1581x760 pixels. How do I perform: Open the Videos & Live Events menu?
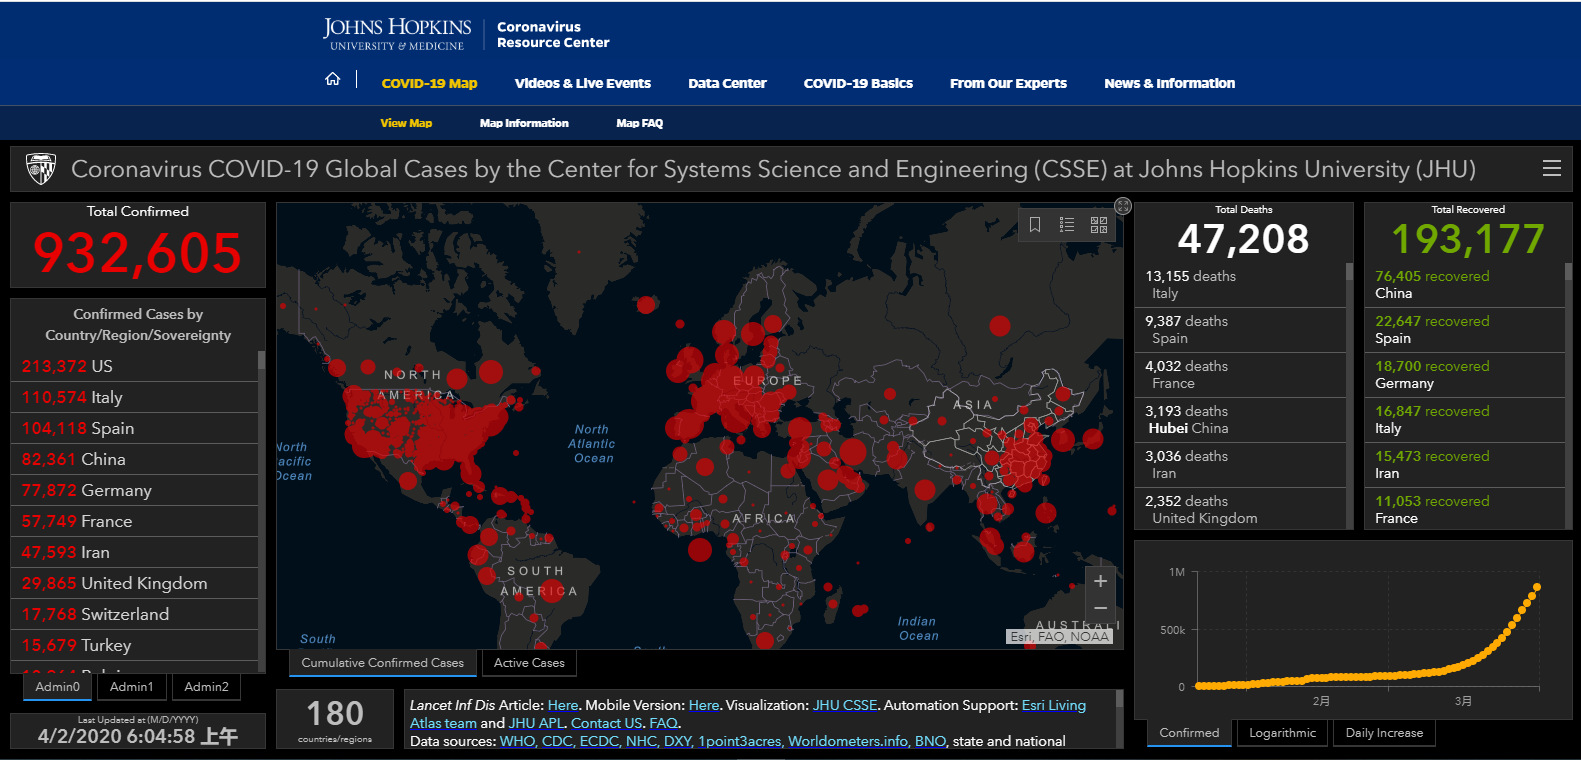[x=582, y=83]
